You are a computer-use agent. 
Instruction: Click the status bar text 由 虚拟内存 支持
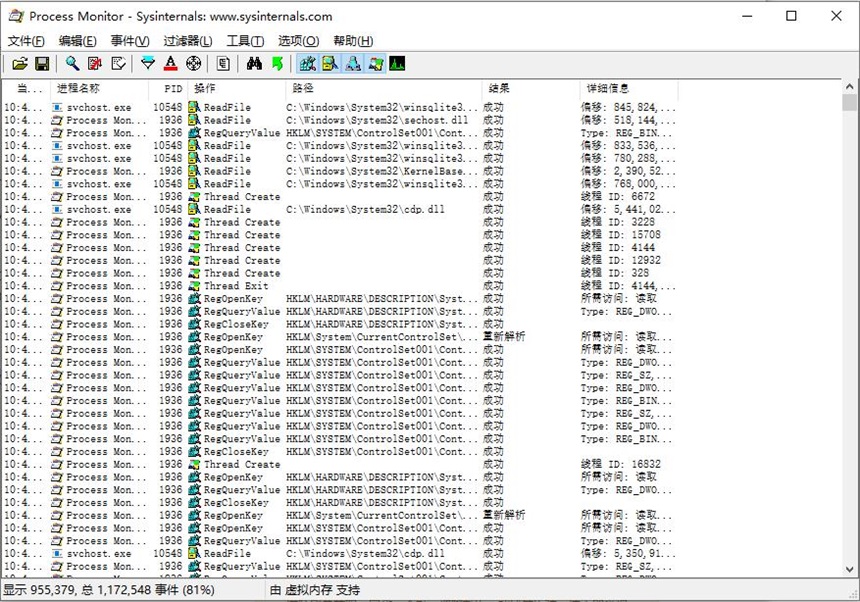[315, 590]
